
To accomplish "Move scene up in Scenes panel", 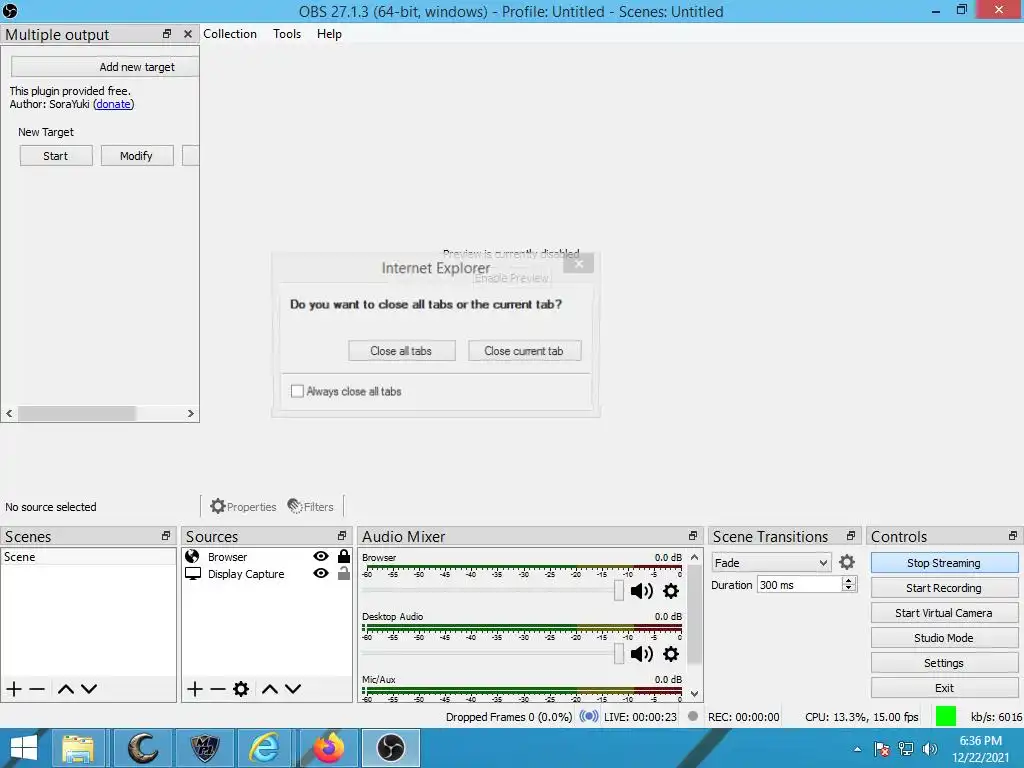I will 65,689.
